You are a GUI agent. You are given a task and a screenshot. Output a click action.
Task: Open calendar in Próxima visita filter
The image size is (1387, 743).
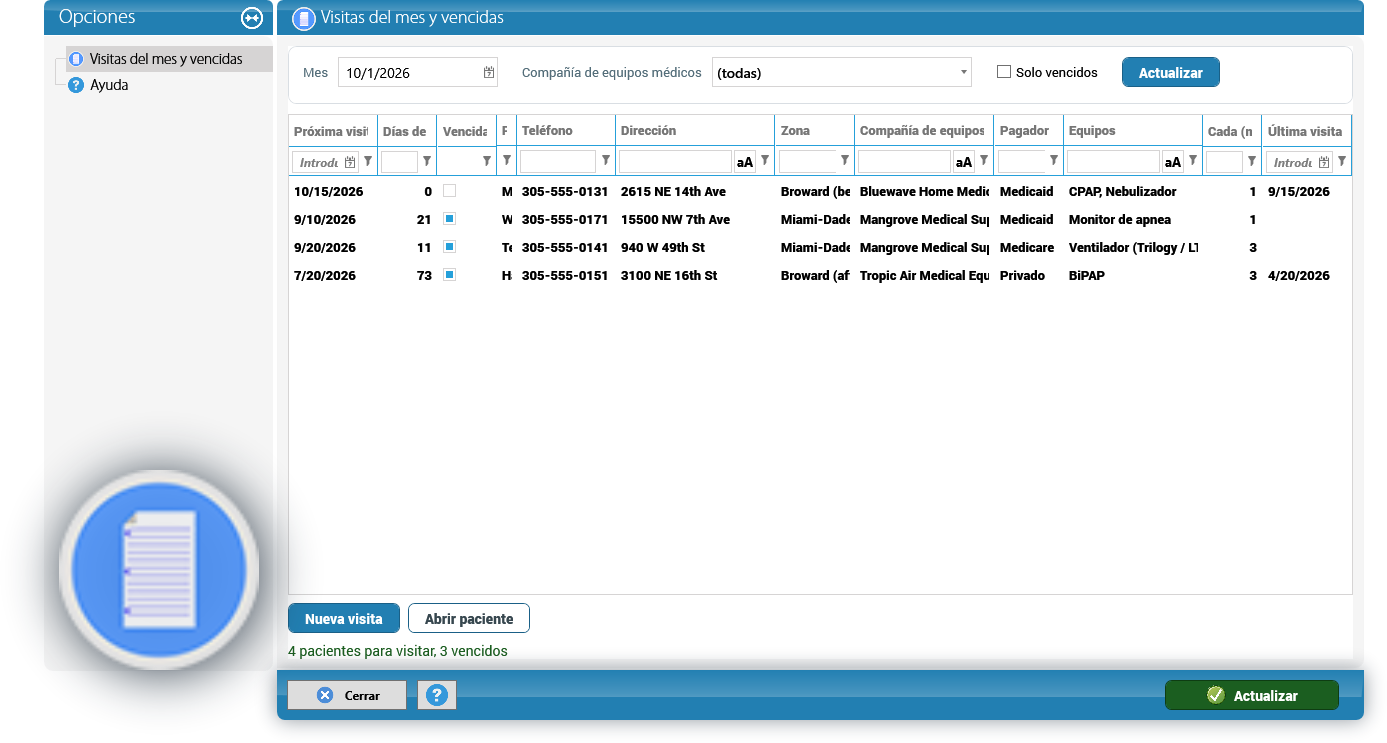[350, 161]
